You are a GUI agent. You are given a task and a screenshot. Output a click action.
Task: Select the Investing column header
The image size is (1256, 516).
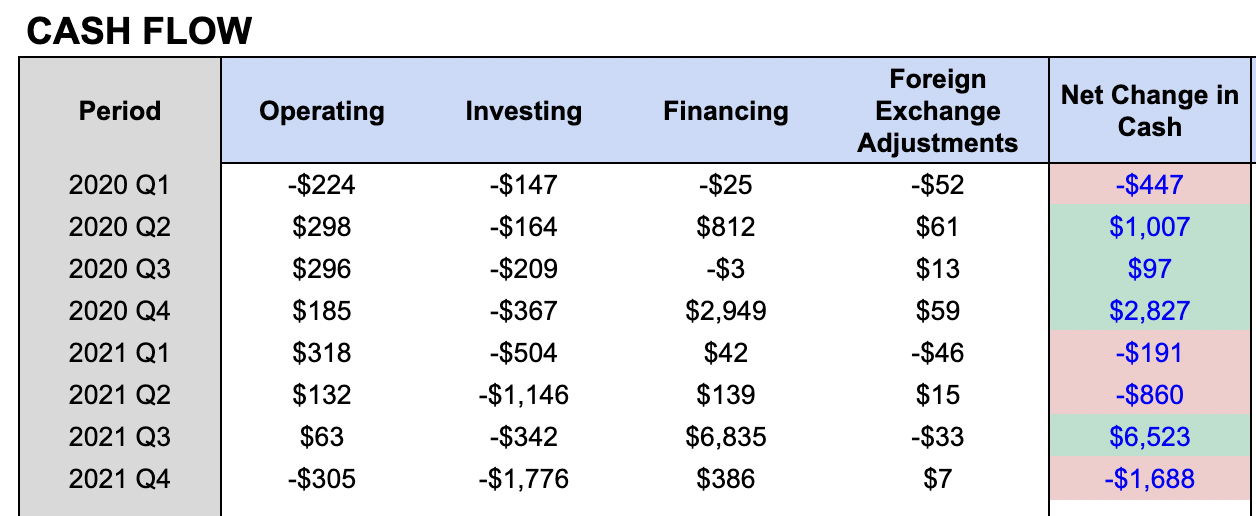coord(524,111)
